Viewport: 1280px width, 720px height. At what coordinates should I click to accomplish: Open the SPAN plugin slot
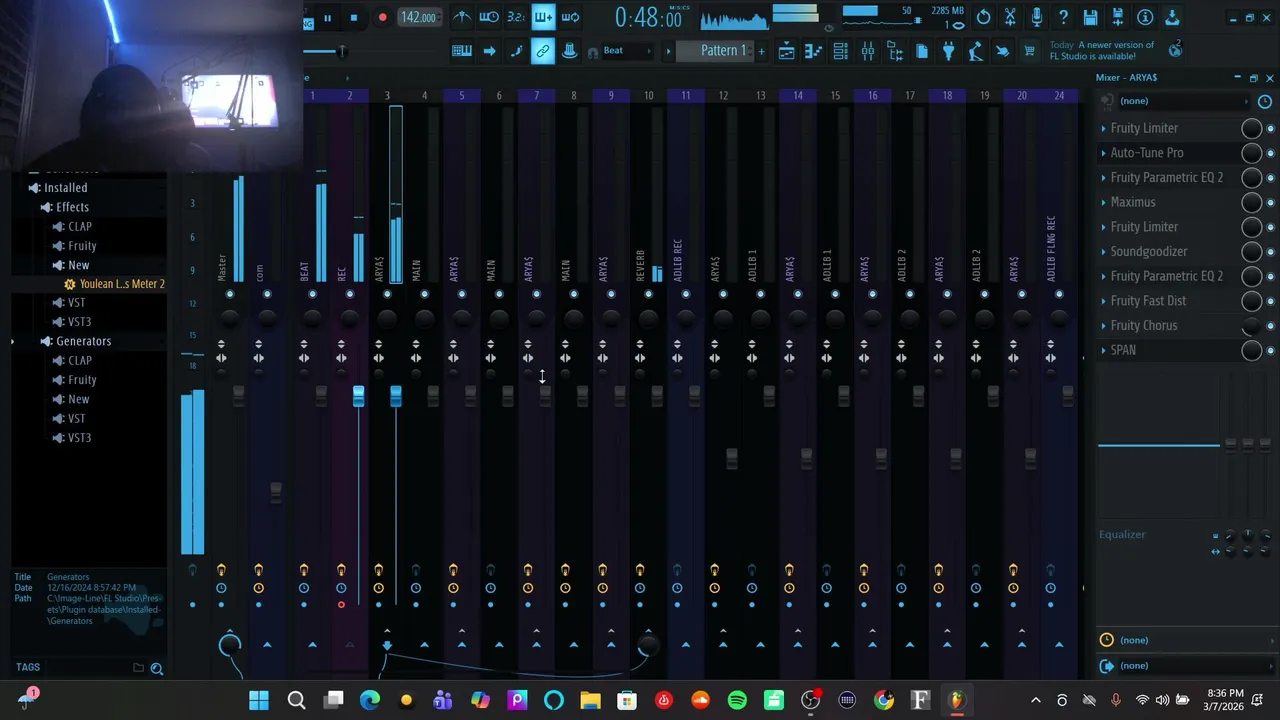[1123, 350]
